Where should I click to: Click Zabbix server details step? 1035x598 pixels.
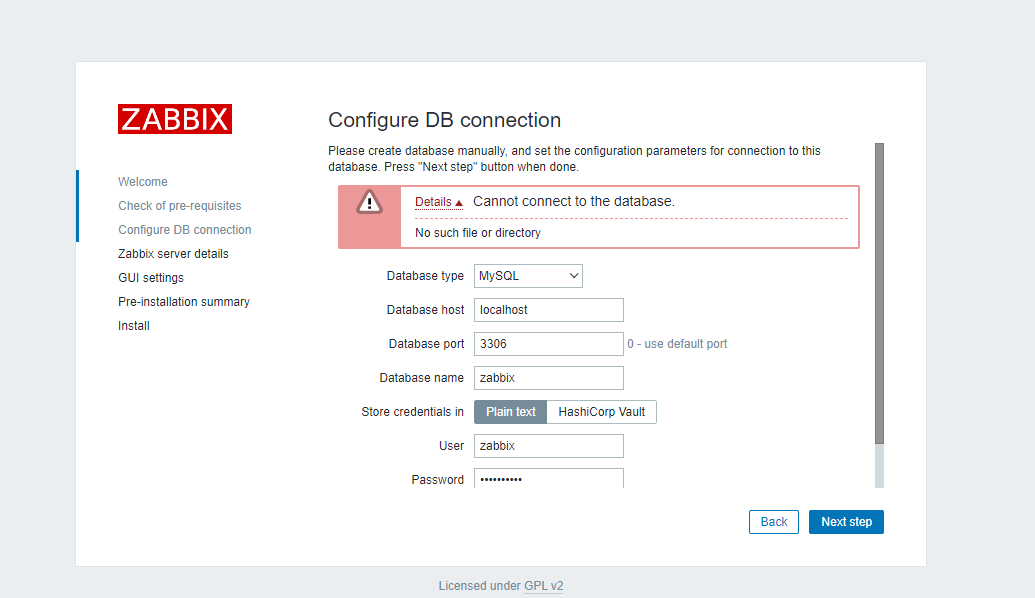(173, 254)
